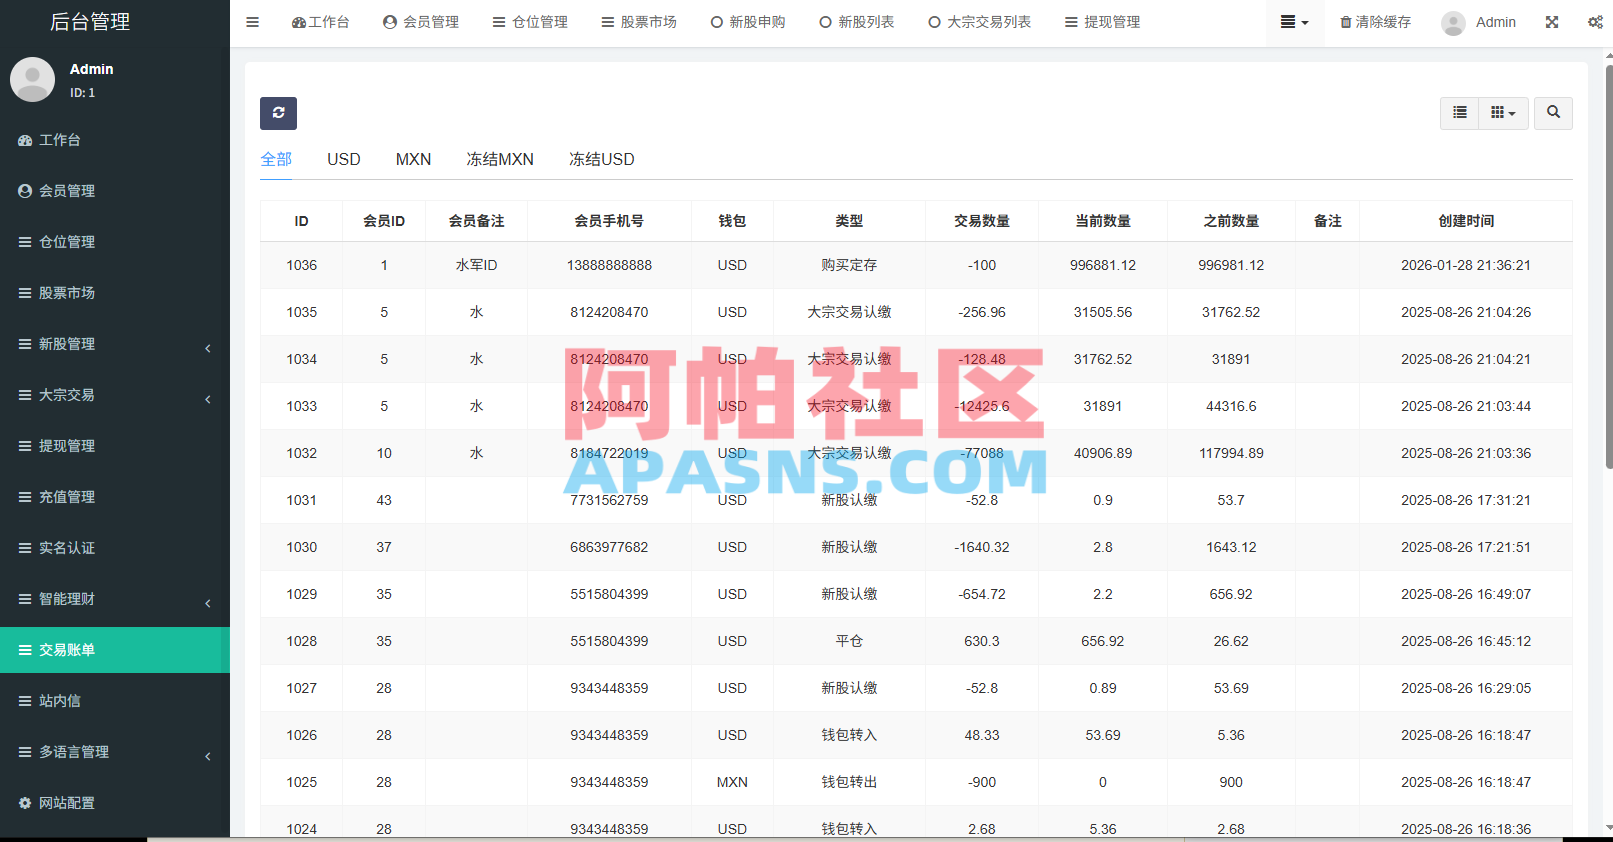Image resolution: width=1613 pixels, height=842 pixels.
Task: Switch to the 冻结MXN filter tab
Action: pyautogui.click(x=500, y=159)
